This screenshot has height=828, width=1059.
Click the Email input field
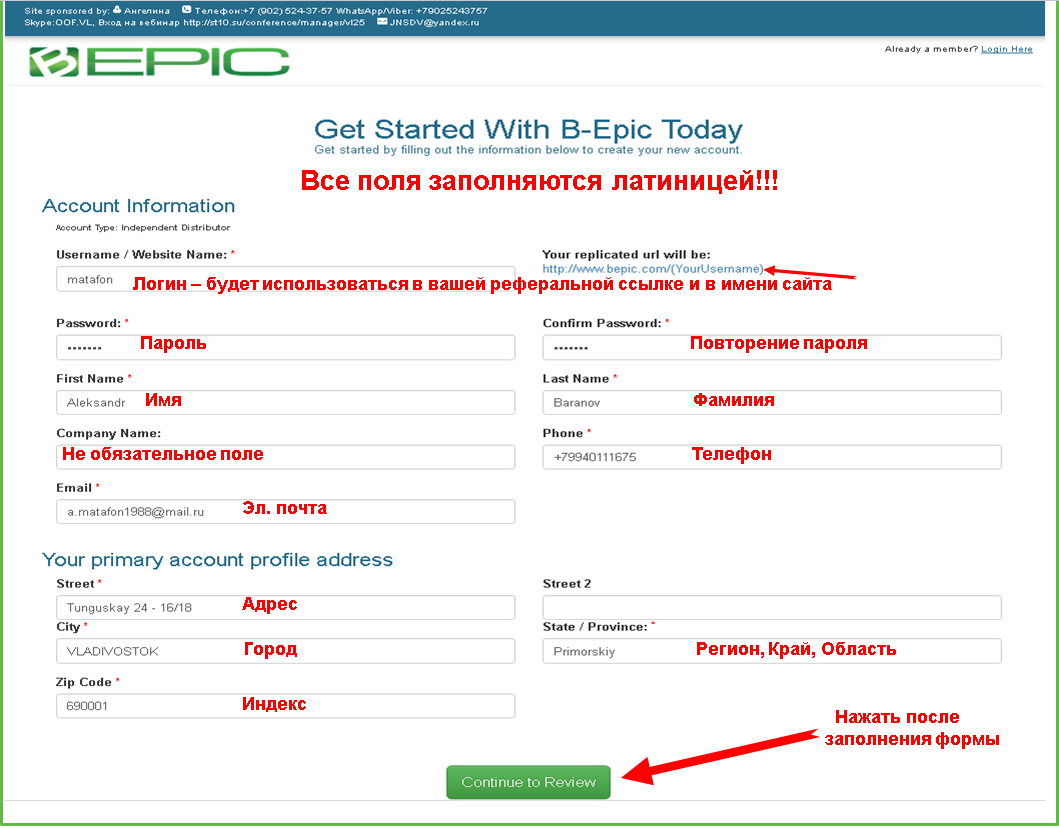pyautogui.click(x=285, y=512)
